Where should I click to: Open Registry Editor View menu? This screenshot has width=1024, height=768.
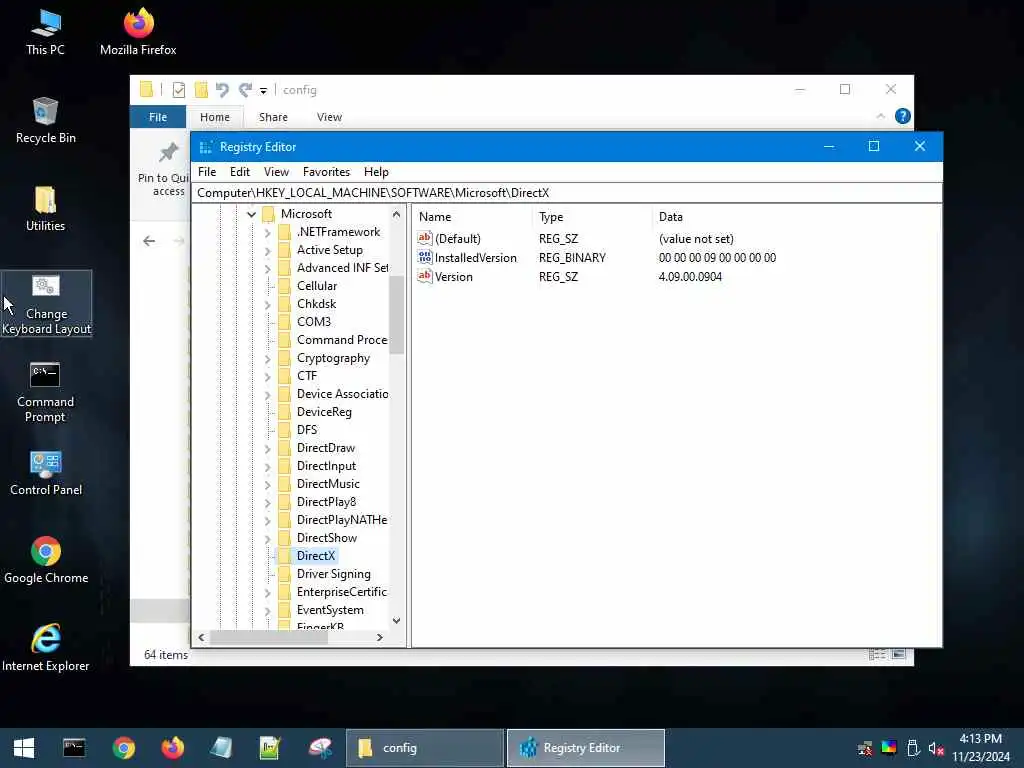coord(276,172)
